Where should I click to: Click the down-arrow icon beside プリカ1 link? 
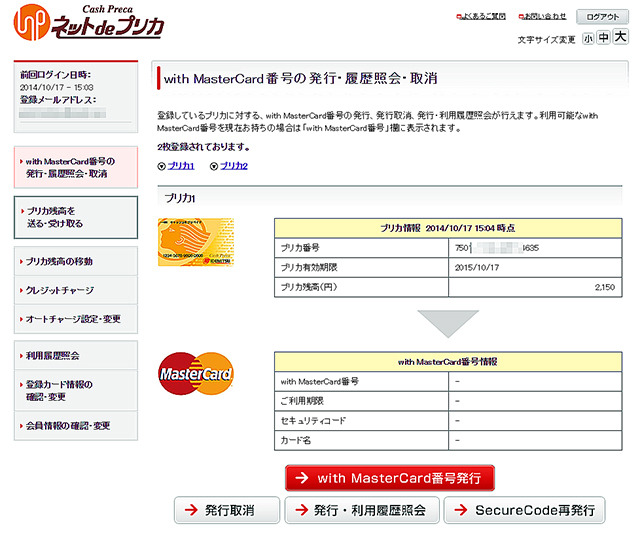click(x=161, y=166)
